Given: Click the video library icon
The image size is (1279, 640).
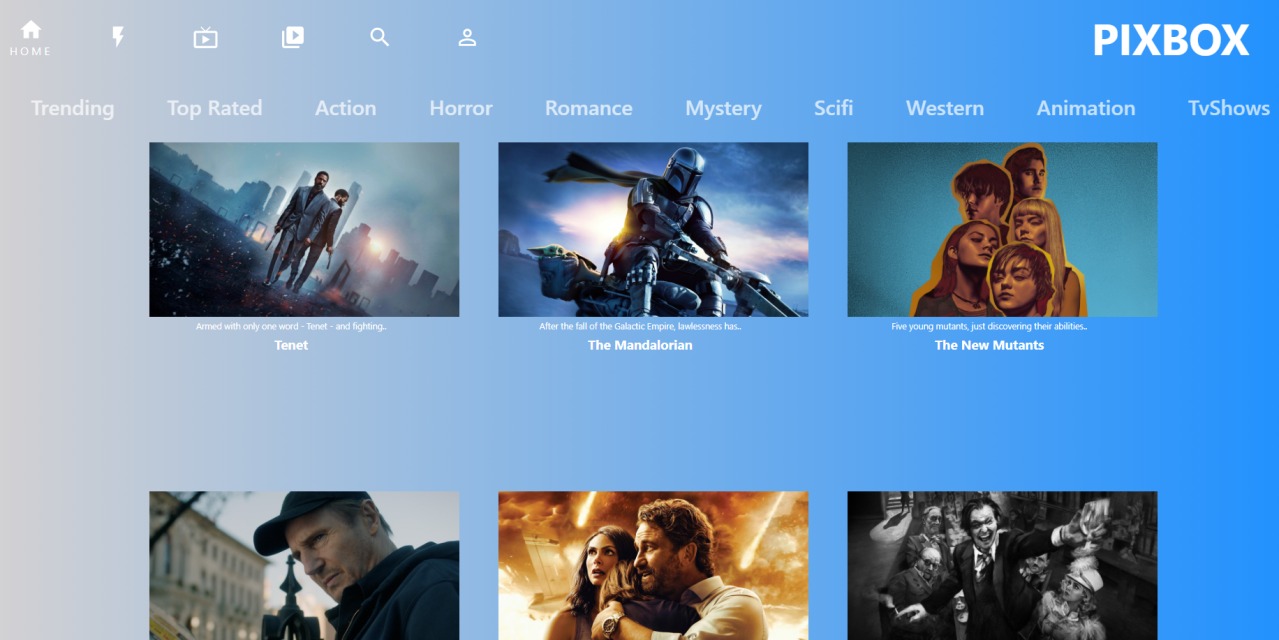Looking at the screenshot, I should click(x=292, y=37).
